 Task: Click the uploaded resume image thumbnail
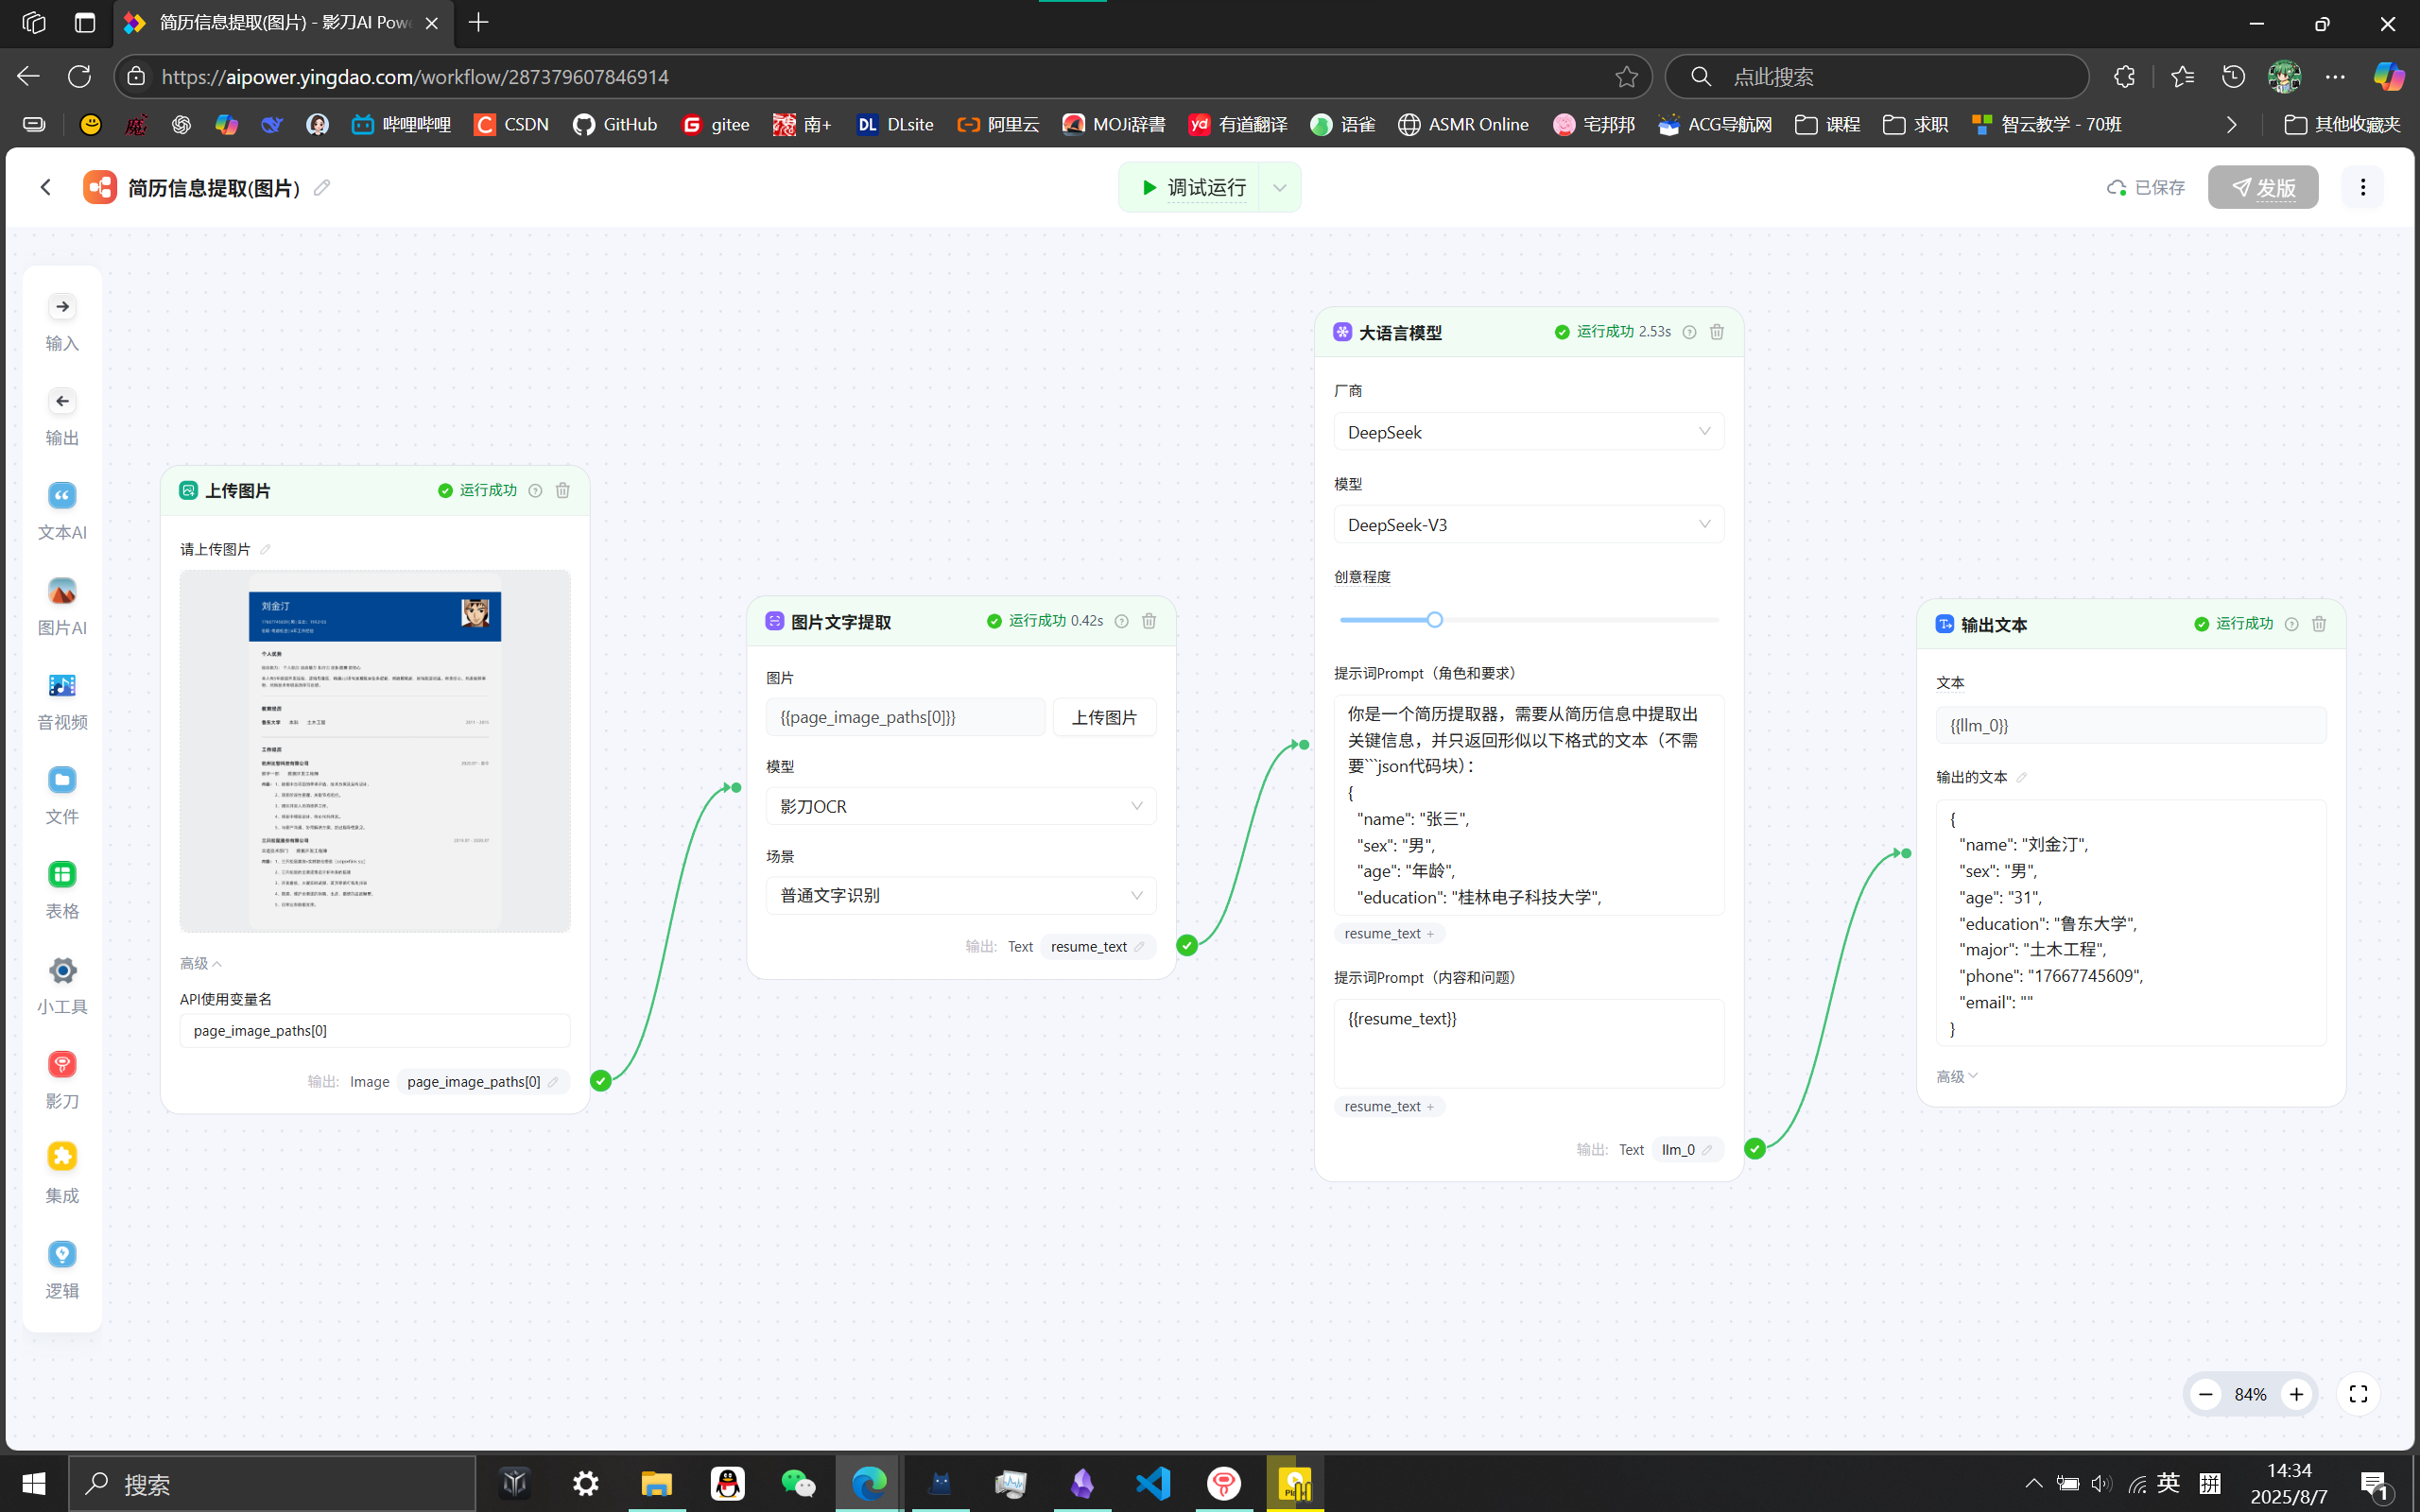click(x=375, y=751)
